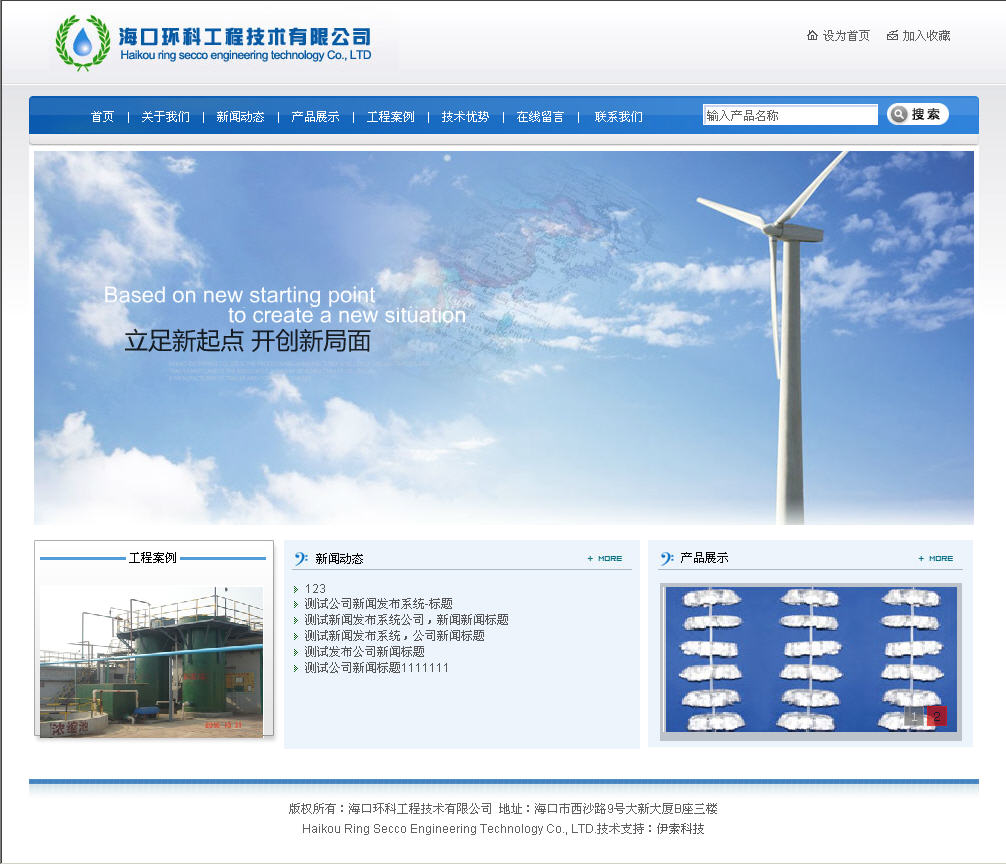This screenshot has width=1006, height=864.
Task: Open 产品展示 in the navigation bar
Action: (x=315, y=117)
